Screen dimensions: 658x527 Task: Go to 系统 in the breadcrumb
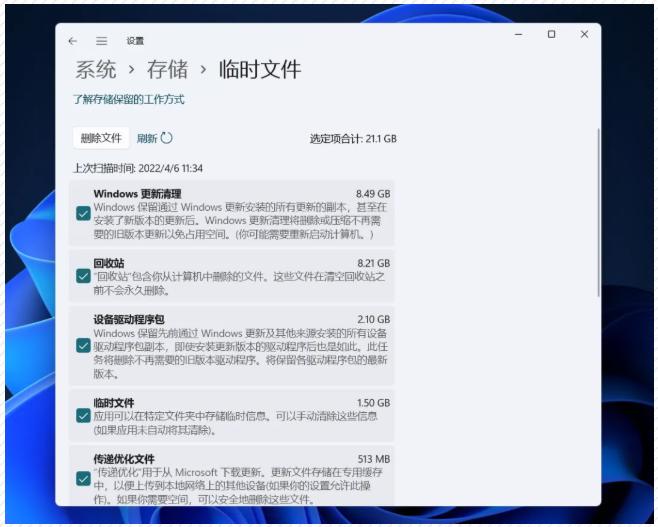tap(95, 70)
